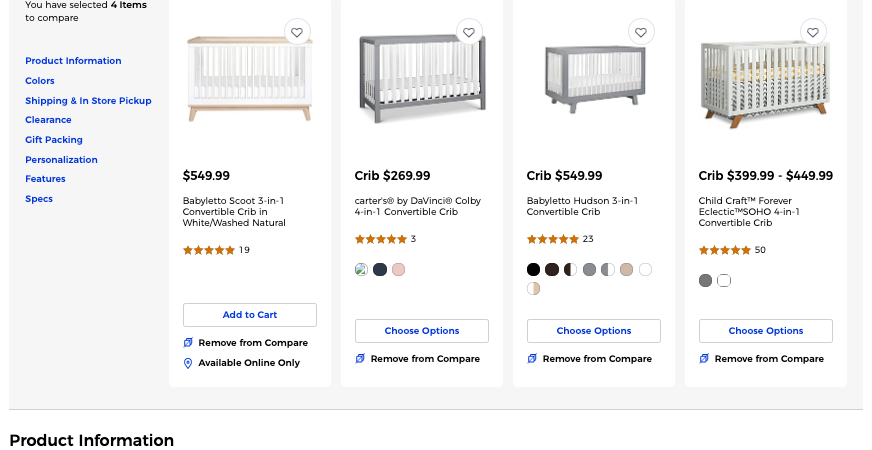Click compare icon under Babyletto Scoot crib
The height and width of the screenshot is (450, 872).
[188, 343]
